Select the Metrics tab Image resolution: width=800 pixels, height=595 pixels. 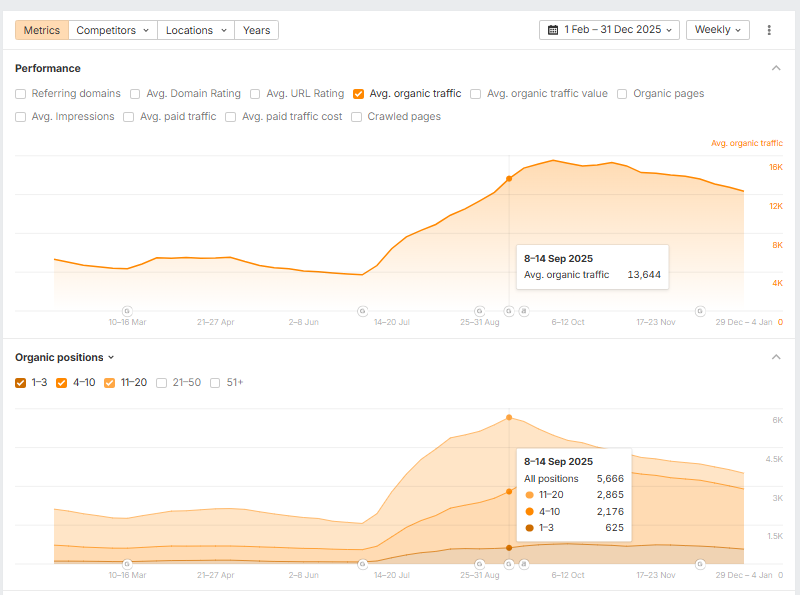[x=42, y=30]
